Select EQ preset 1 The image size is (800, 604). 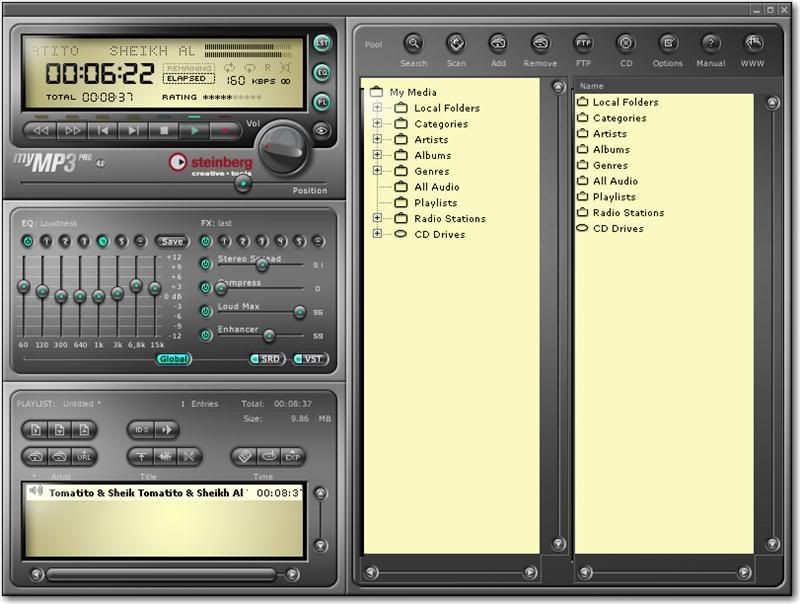pos(46,241)
